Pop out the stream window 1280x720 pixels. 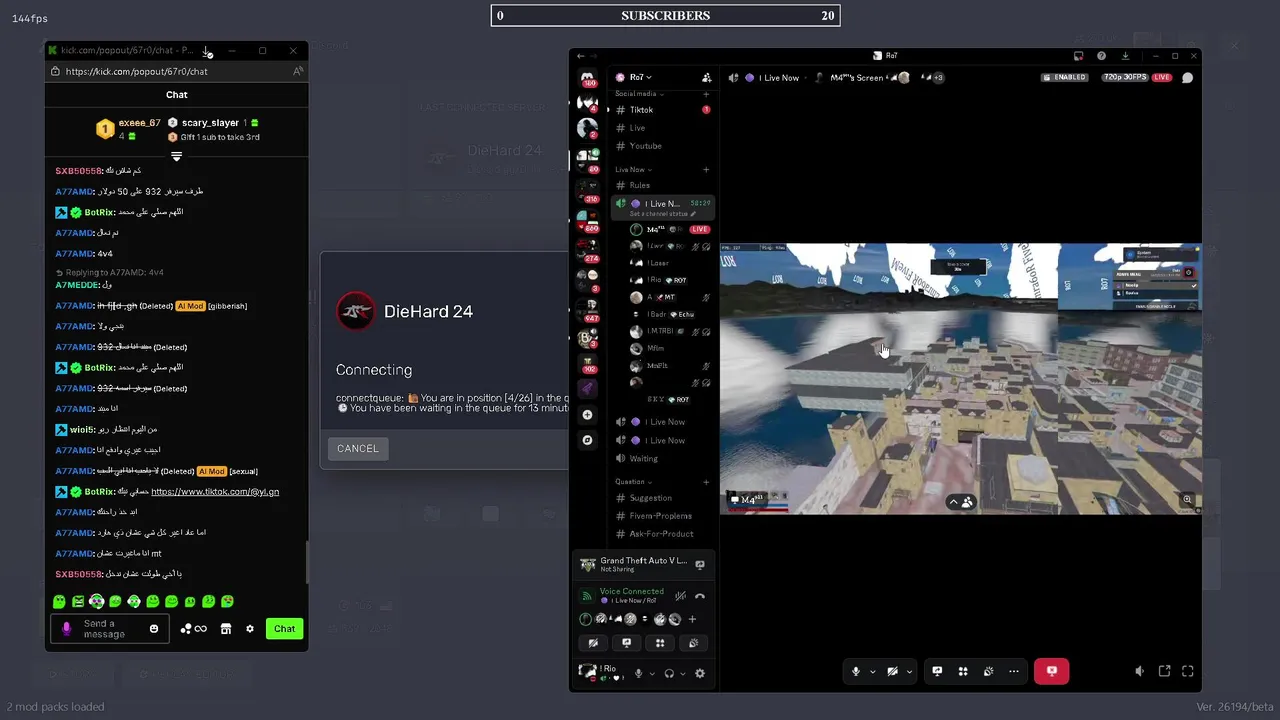coord(1164,671)
